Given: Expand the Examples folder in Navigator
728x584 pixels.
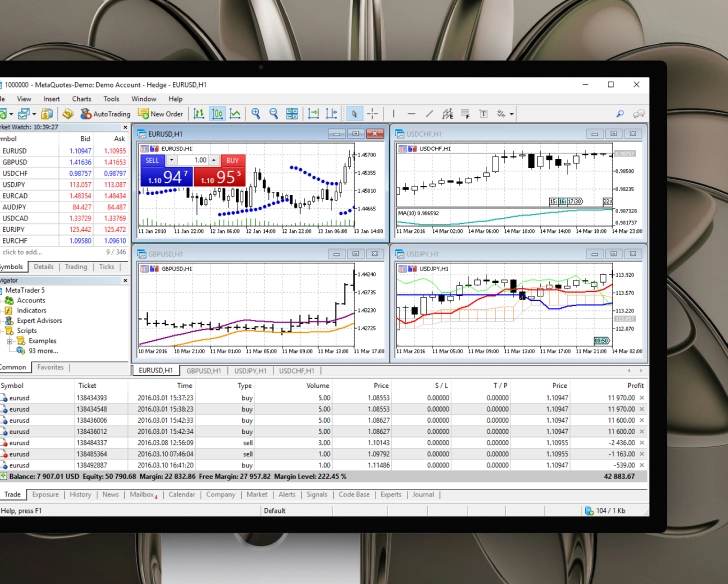Looking at the screenshot, I should click(10, 341).
